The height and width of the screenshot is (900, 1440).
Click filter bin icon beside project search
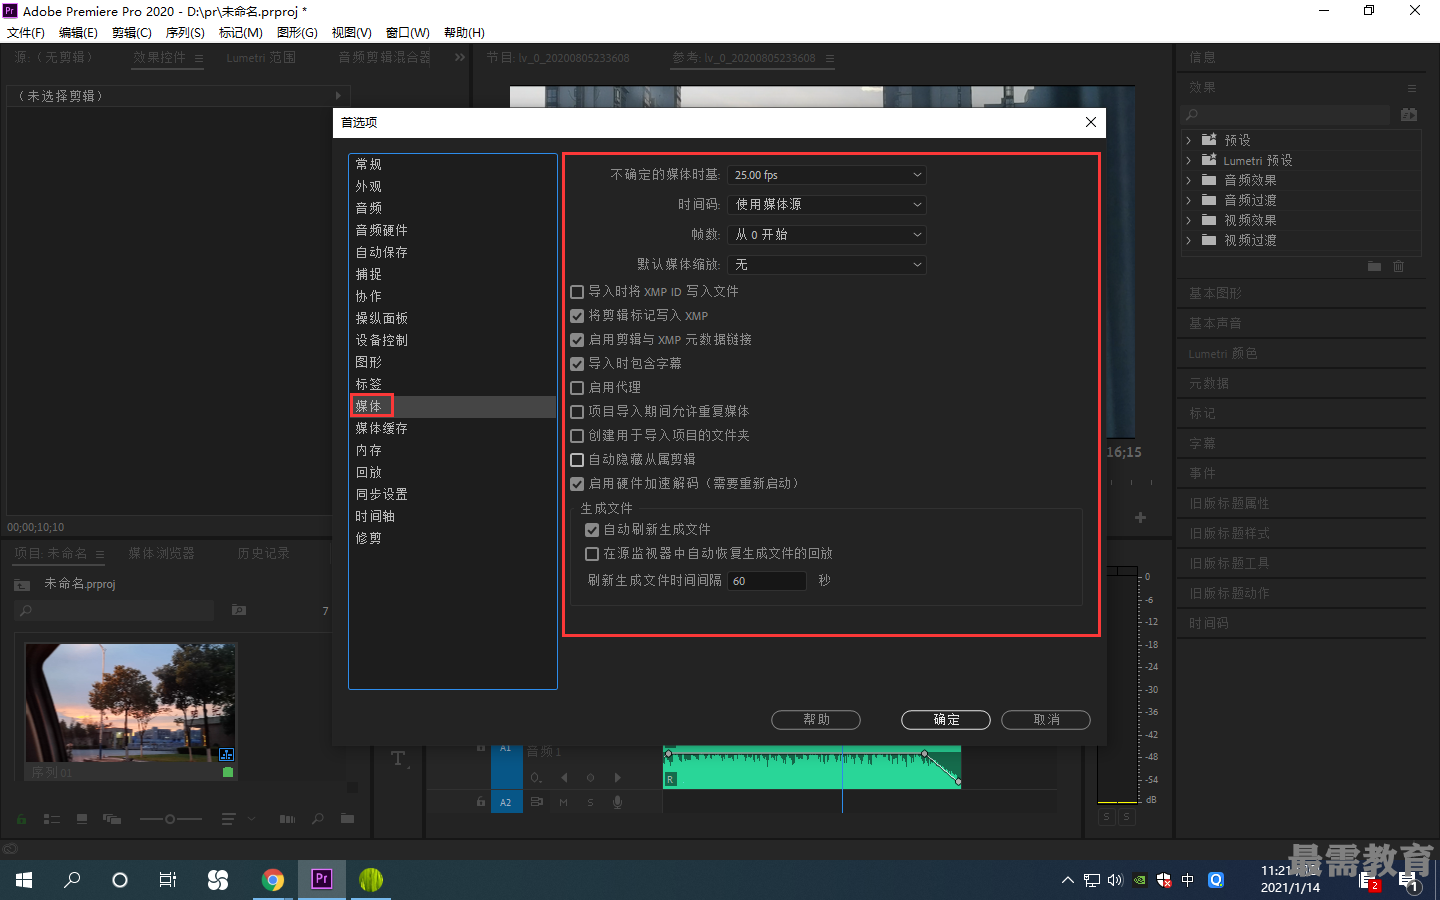tap(239, 610)
